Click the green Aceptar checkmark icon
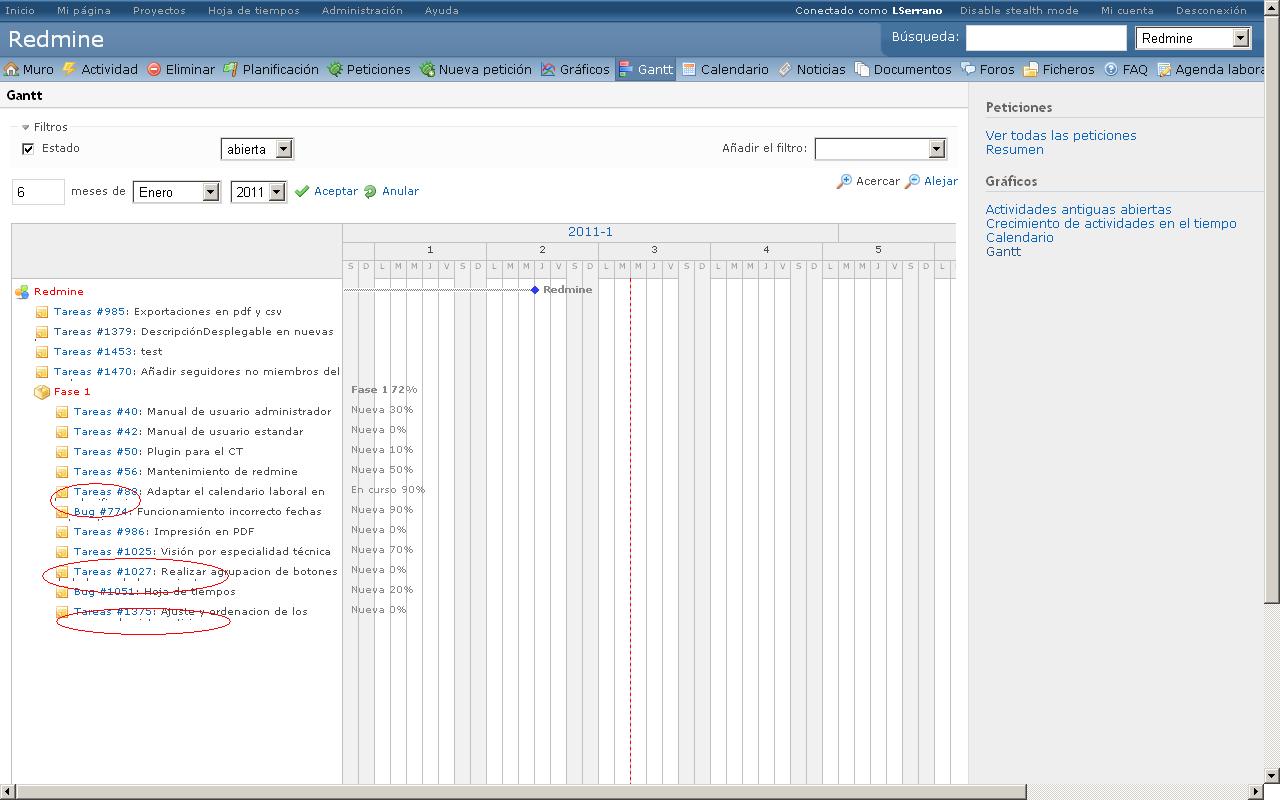The width and height of the screenshot is (1280, 800). 302,191
